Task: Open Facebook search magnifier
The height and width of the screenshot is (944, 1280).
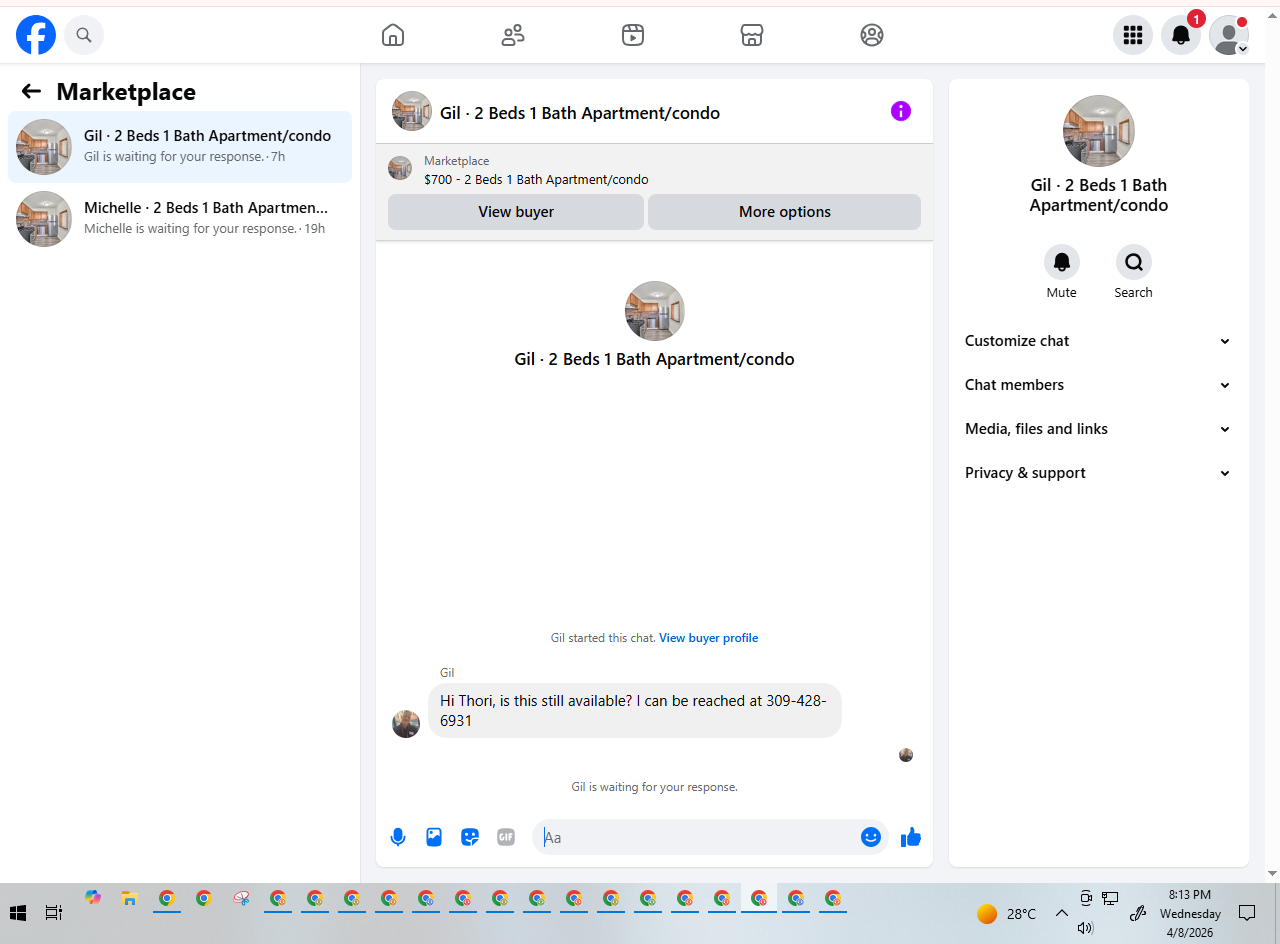Action: 84,35
